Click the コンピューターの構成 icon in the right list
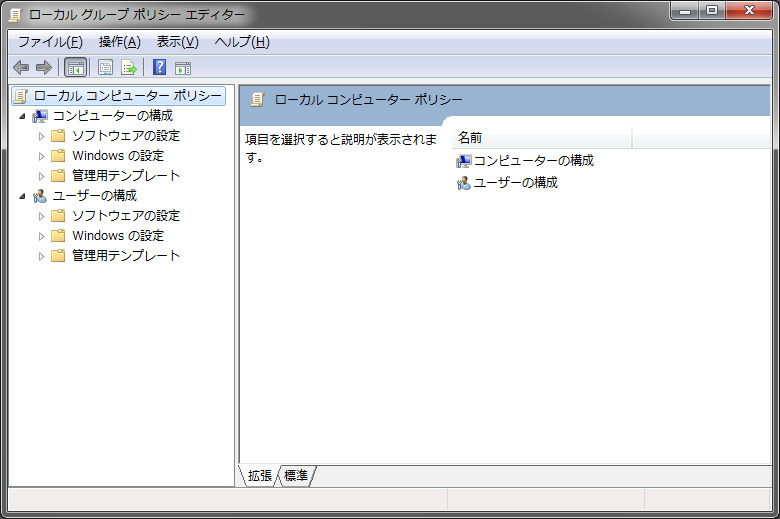The height and width of the screenshot is (519, 780). click(464, 161)
